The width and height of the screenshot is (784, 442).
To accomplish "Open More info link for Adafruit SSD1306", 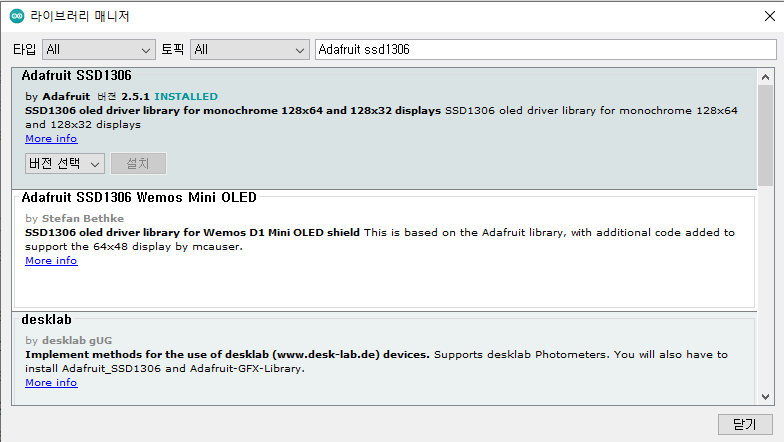I will point(51,138).
